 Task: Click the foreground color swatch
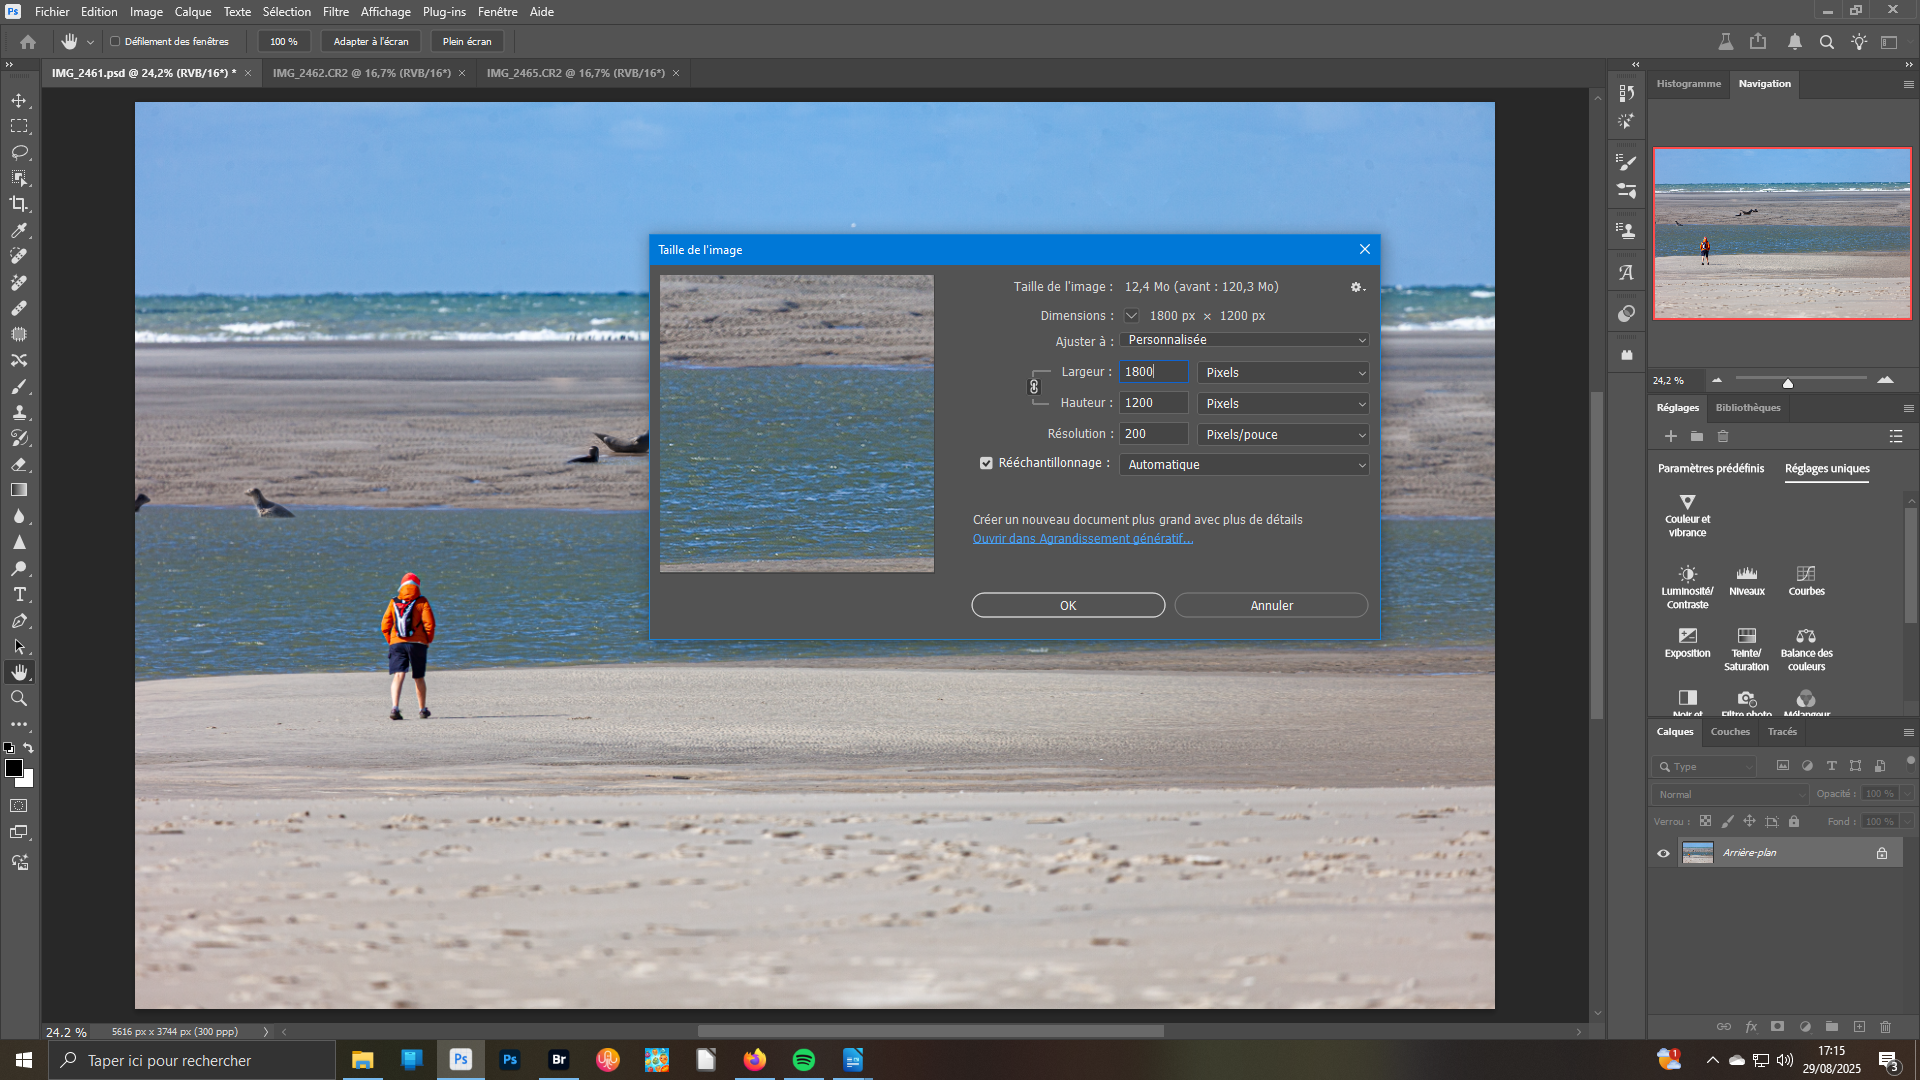(x=14, y=768)
